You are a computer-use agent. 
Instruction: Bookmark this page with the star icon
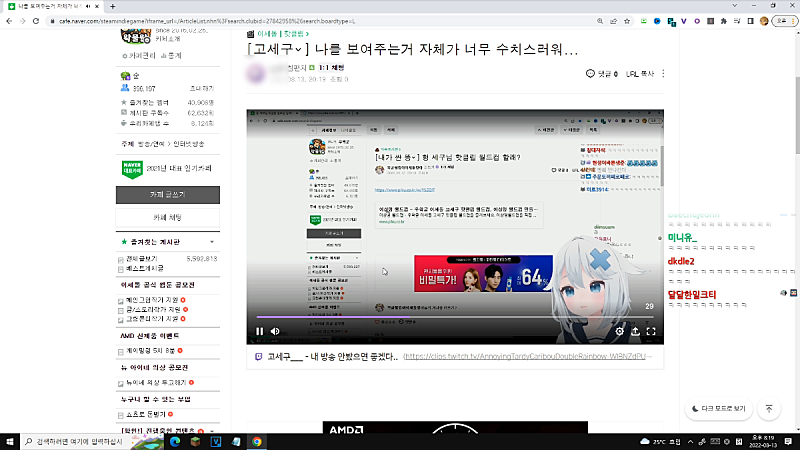click(x=627, y=21)
